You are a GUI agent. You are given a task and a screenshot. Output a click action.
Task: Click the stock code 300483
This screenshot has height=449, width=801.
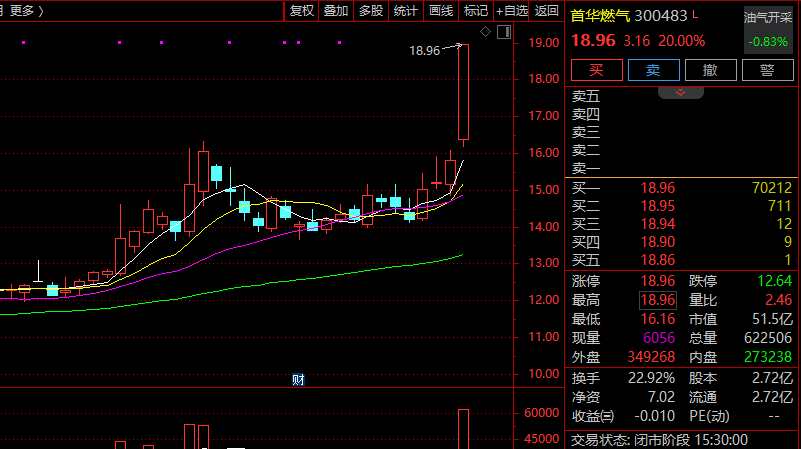tap(661, 16)
